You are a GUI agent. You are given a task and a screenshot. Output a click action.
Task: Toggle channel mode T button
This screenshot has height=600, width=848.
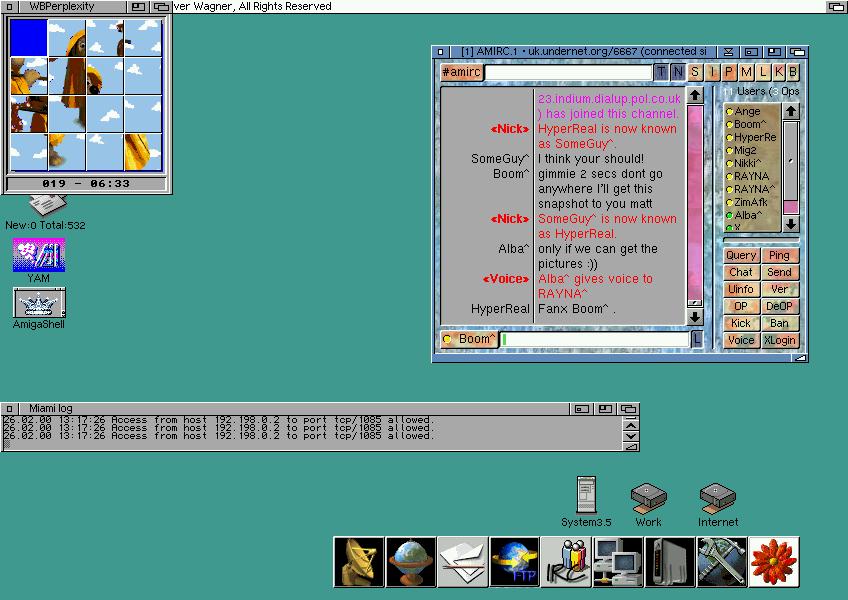[662, 72]
